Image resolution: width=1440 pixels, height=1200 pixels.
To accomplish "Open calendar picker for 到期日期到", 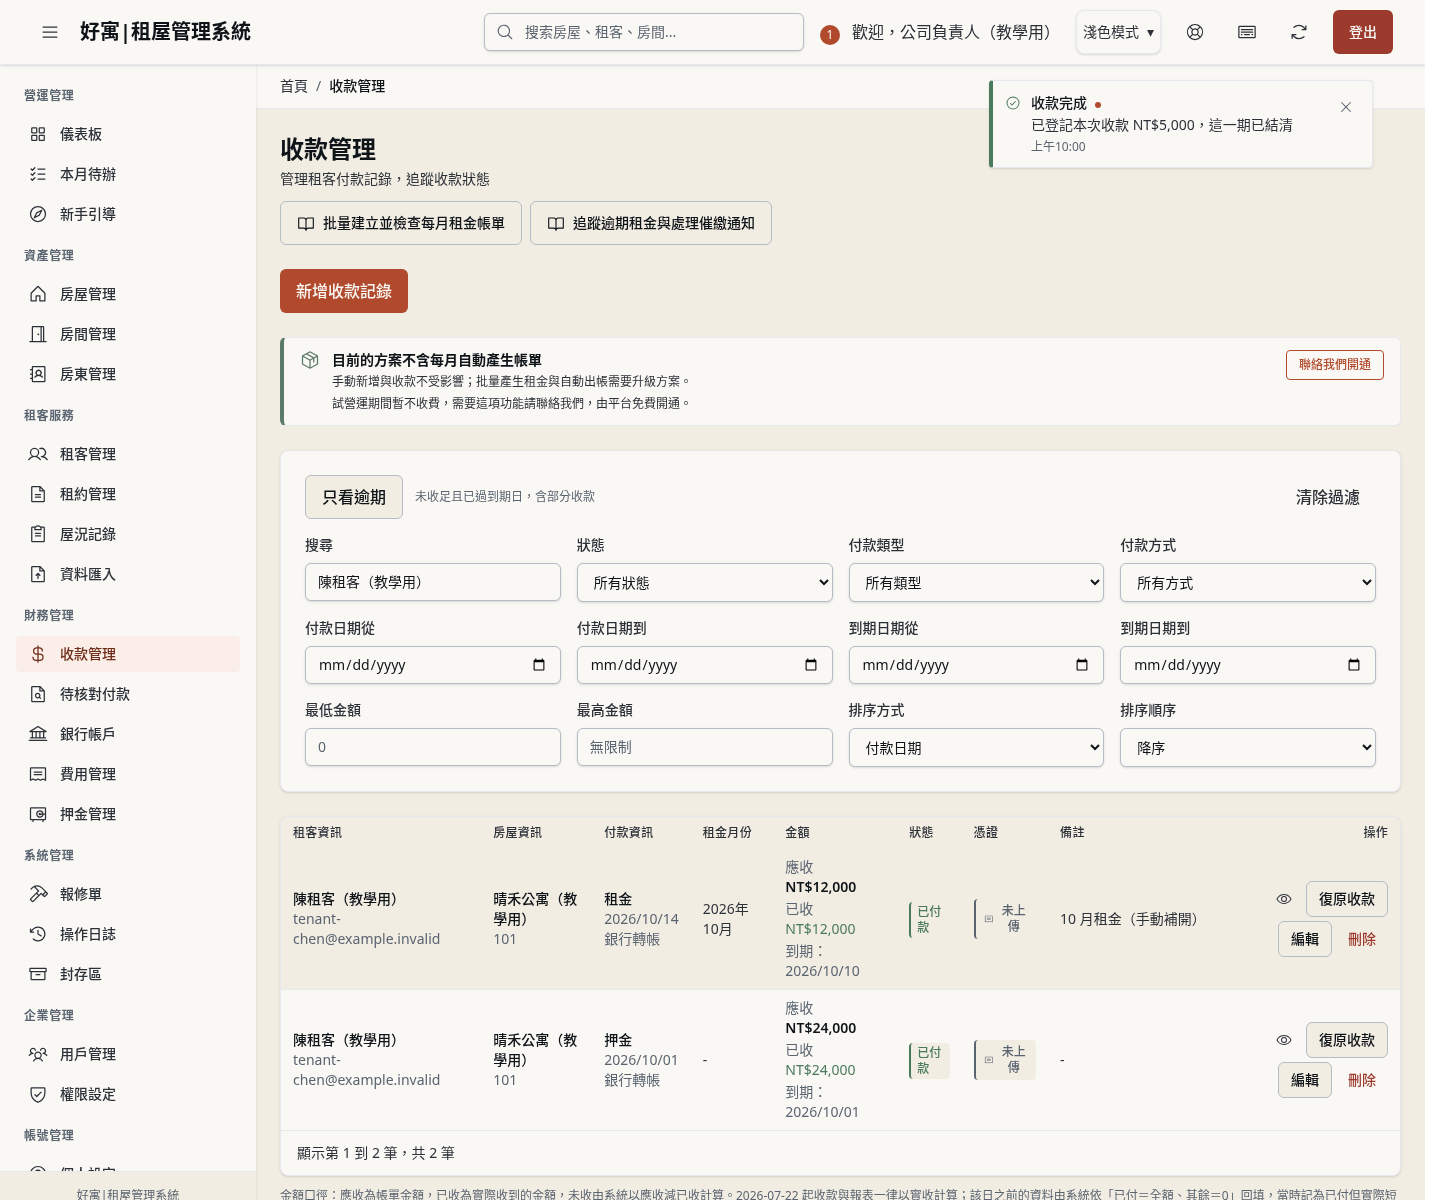I will click(1354, 665).
